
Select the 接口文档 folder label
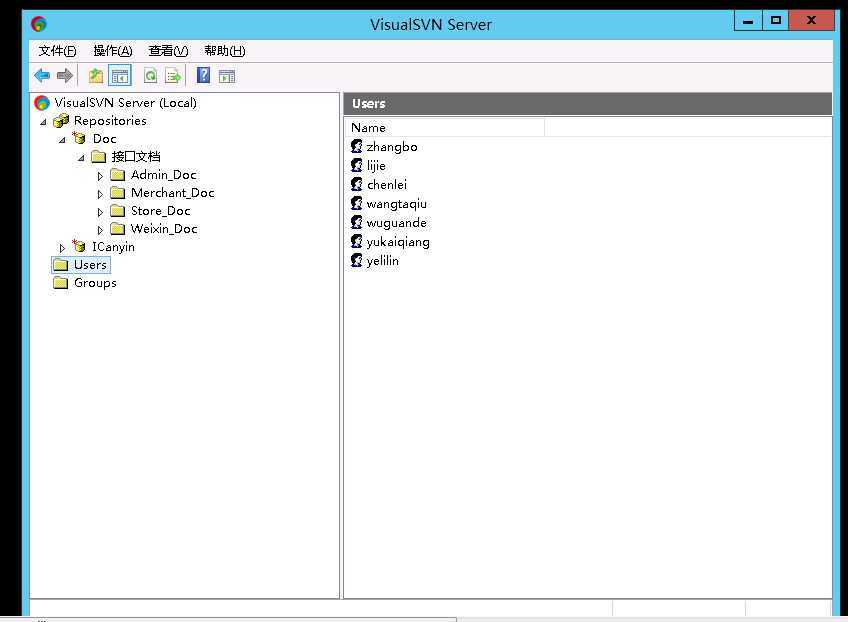click(x=136, y=157)
